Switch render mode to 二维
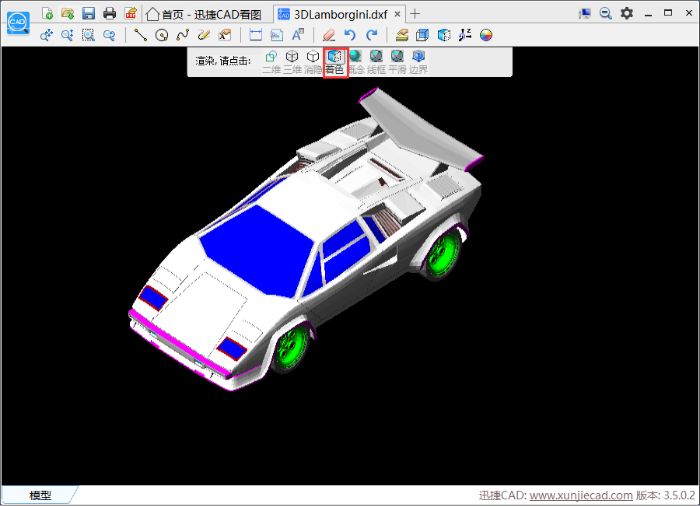Image resolution: width=700 pixels, height=506 pixels. [x=271, y=62]
